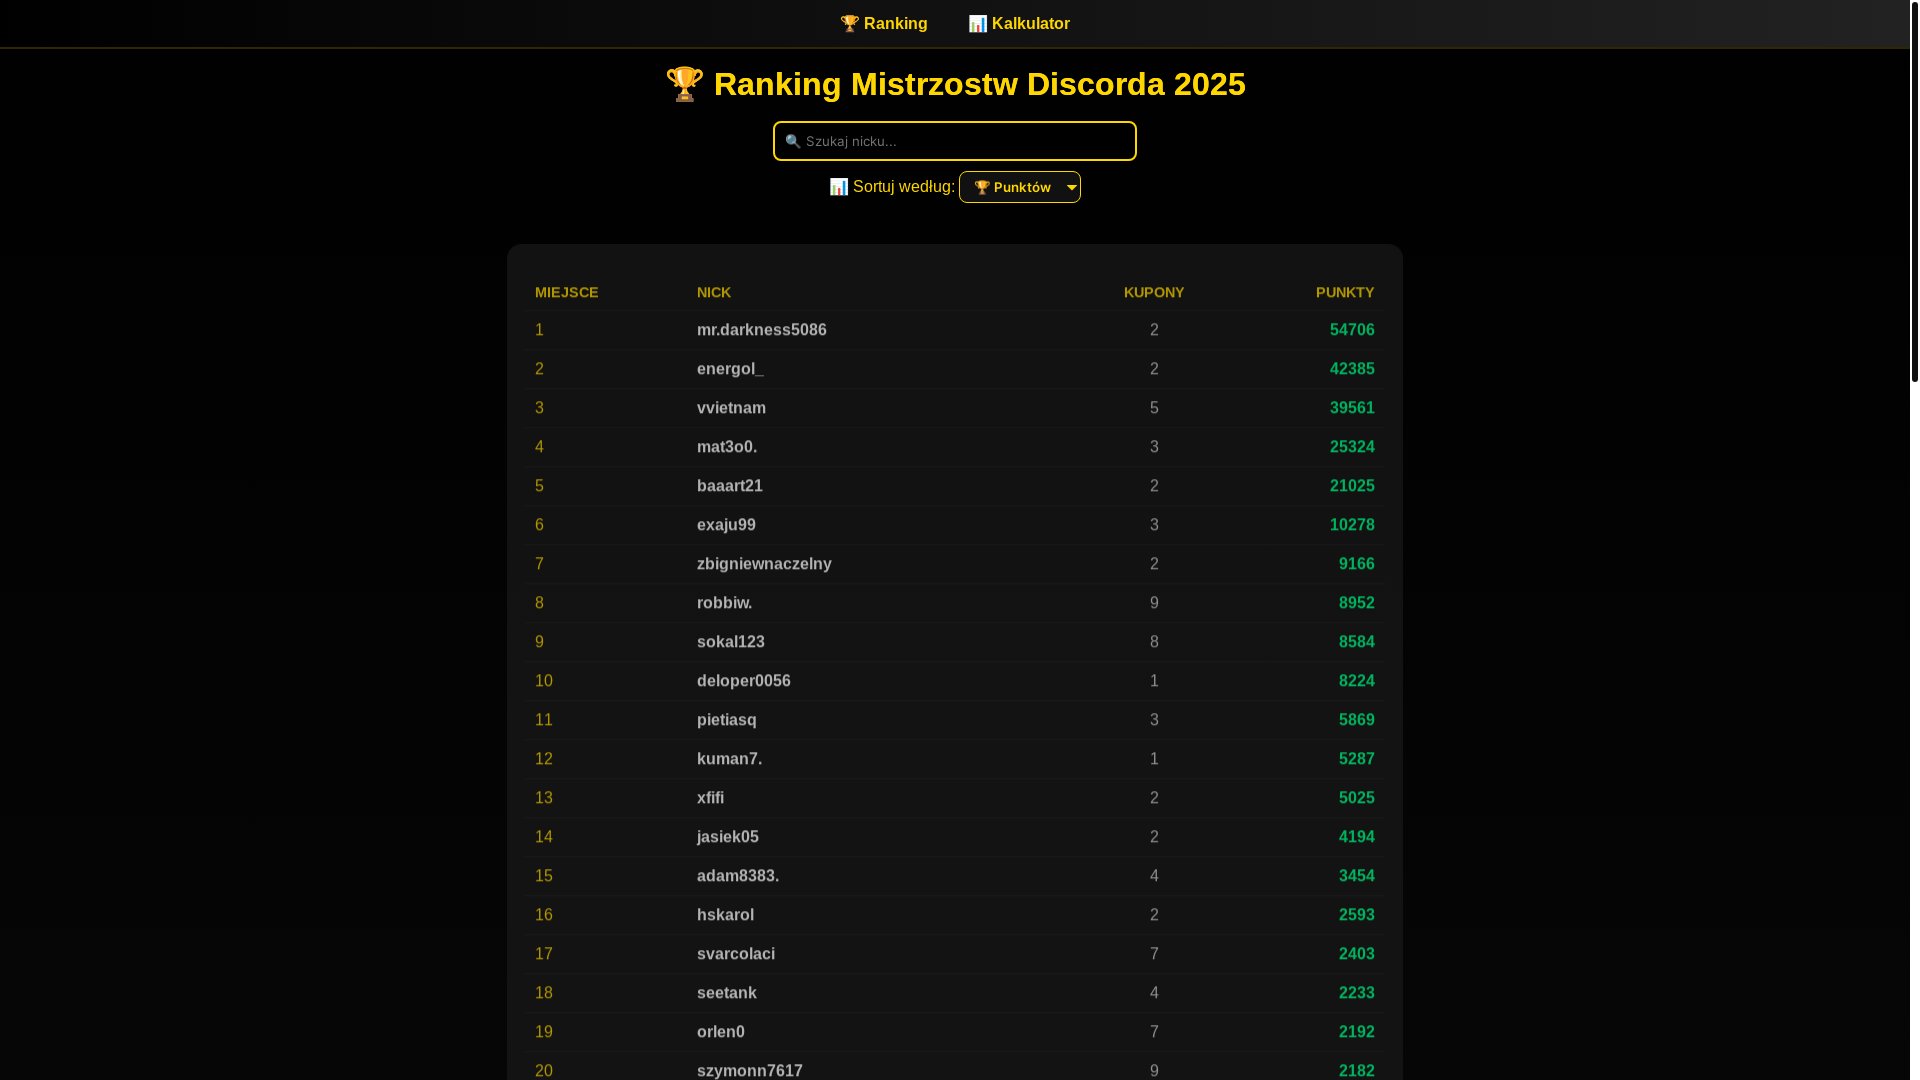
Task: Click points value 2593
Action: 1357,915
